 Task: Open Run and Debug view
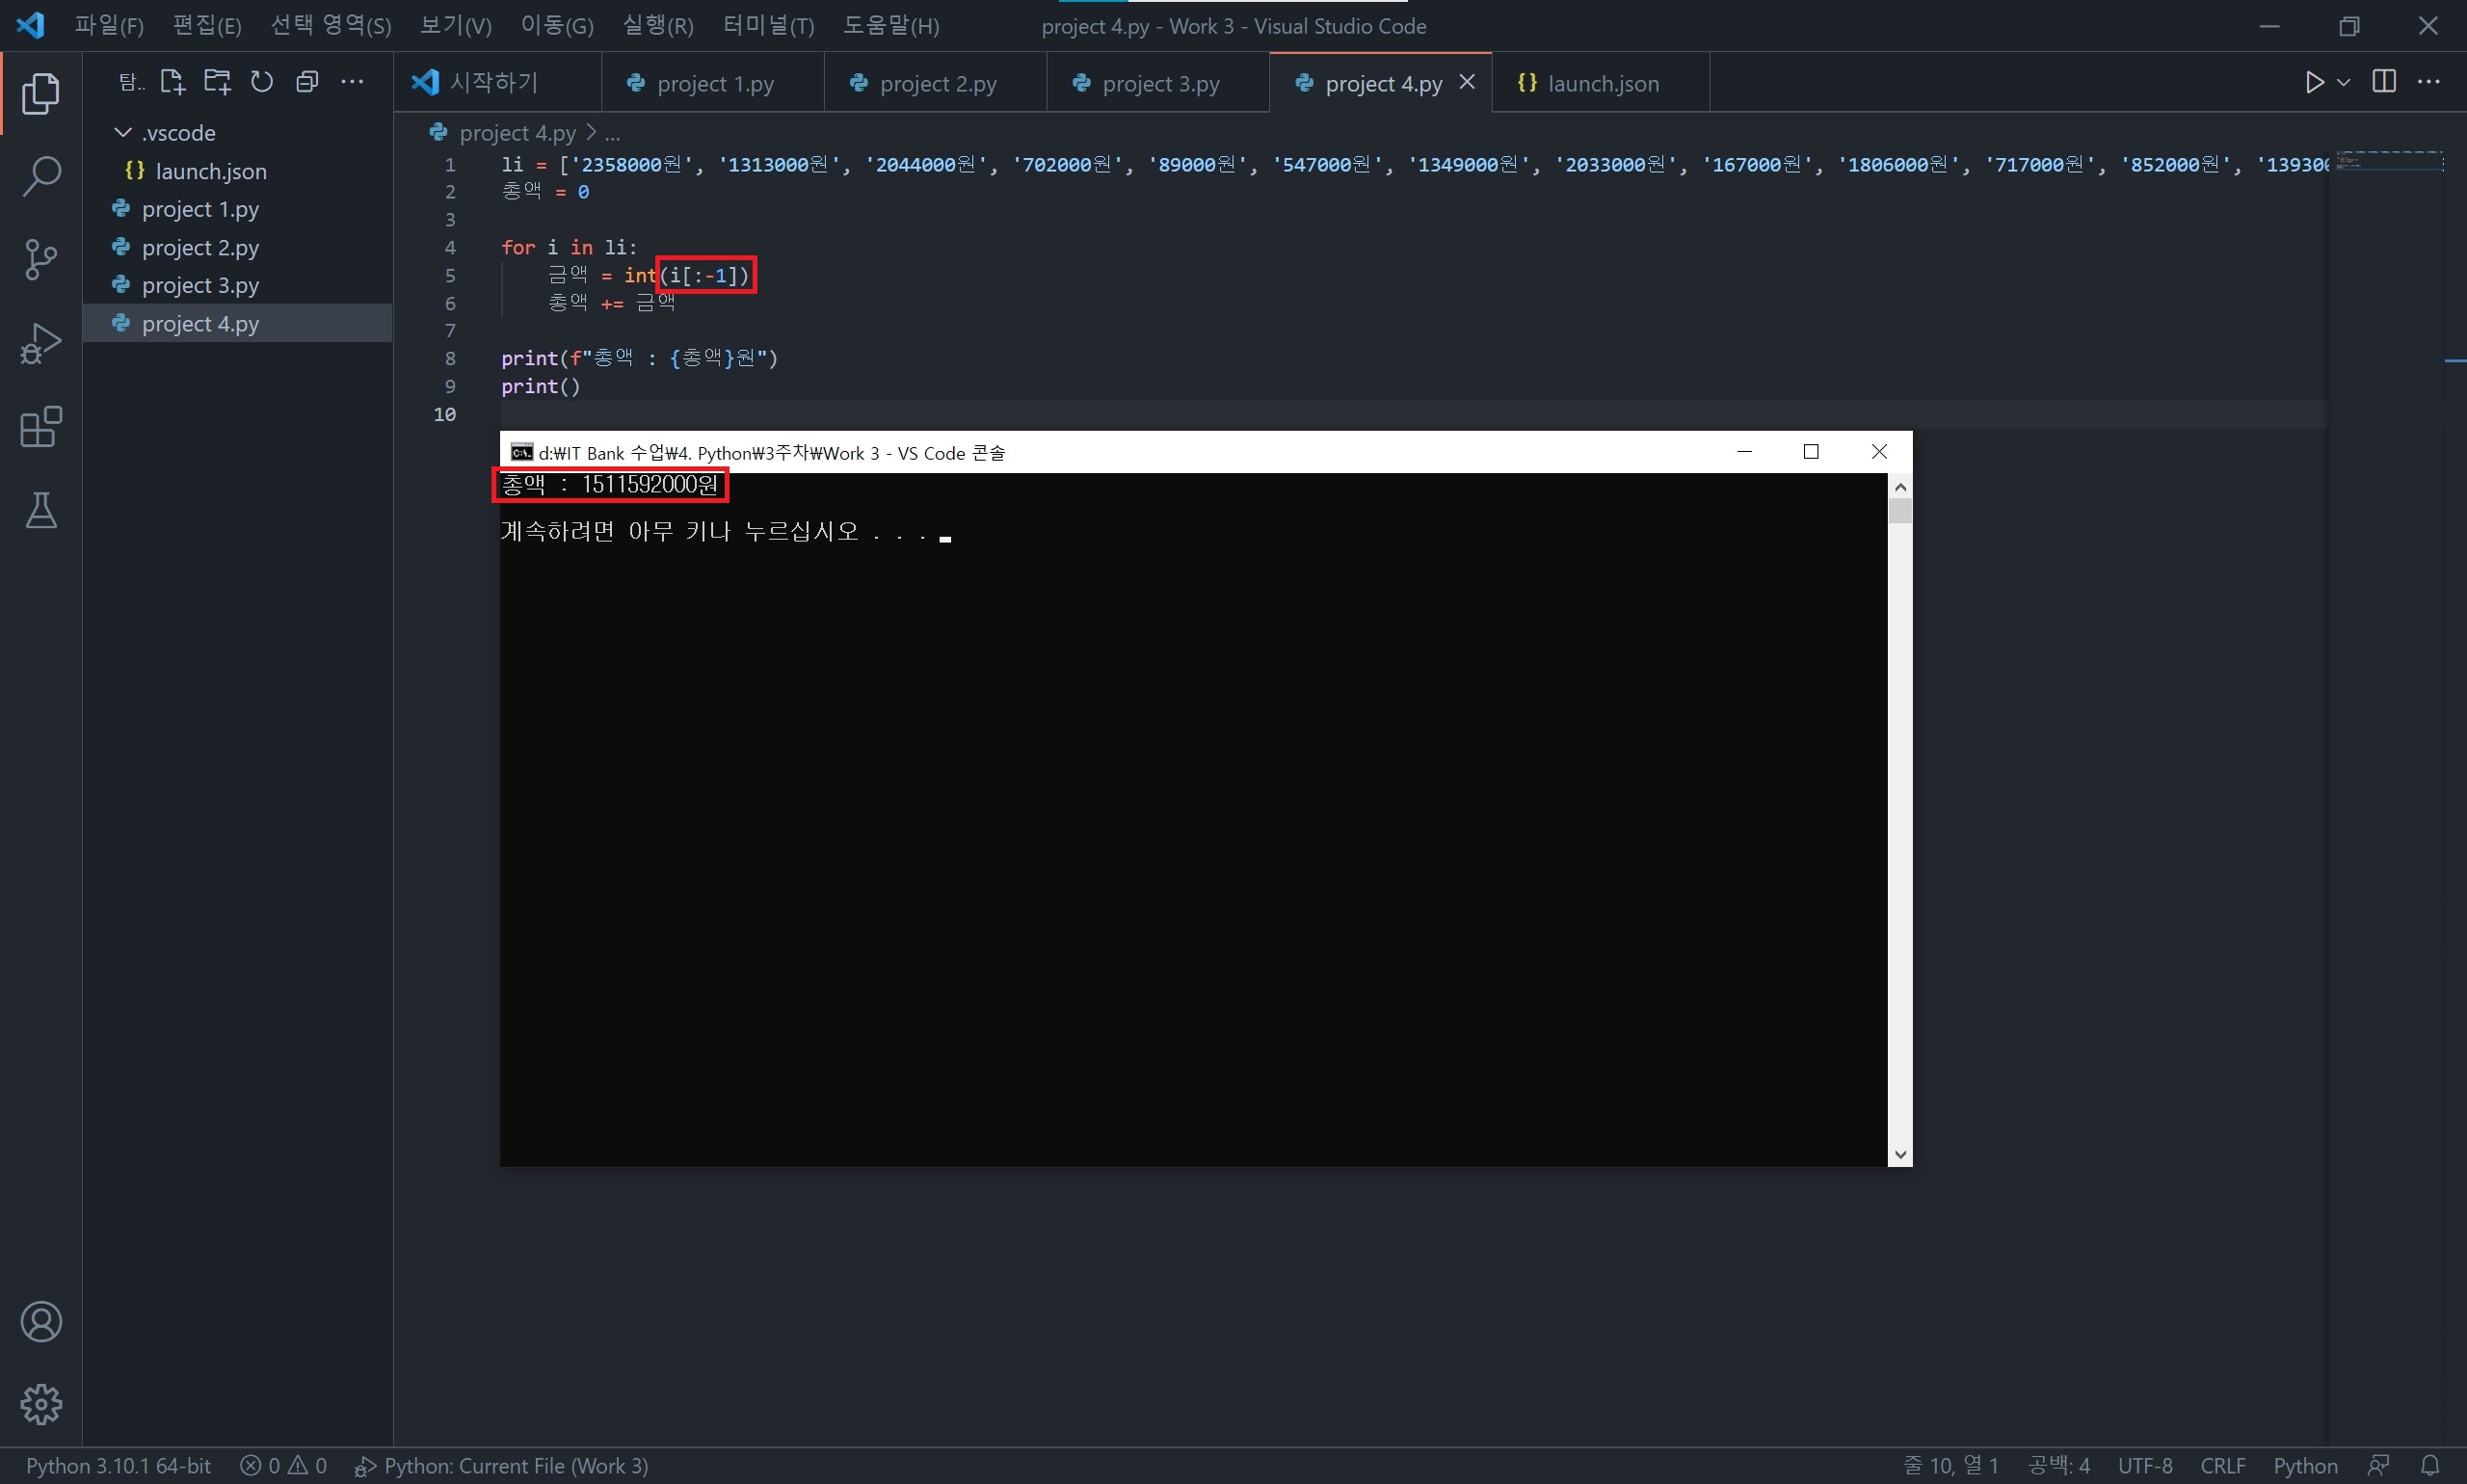[x=41, y=343]
